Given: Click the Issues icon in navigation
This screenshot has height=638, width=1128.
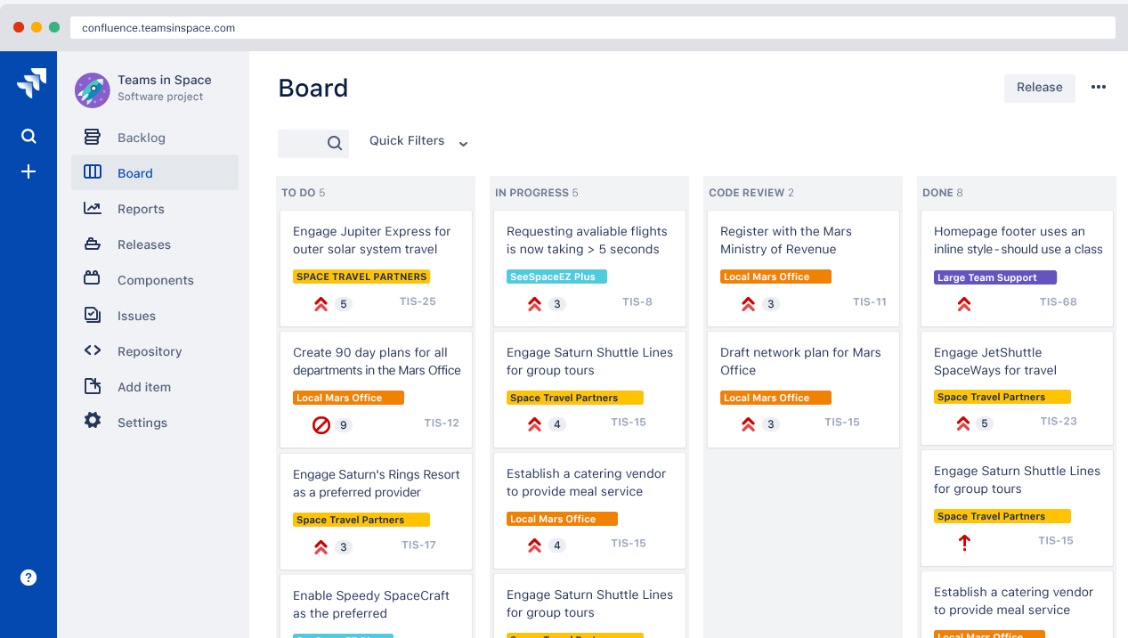Looking at the screenshot, I should click(92, 314).
